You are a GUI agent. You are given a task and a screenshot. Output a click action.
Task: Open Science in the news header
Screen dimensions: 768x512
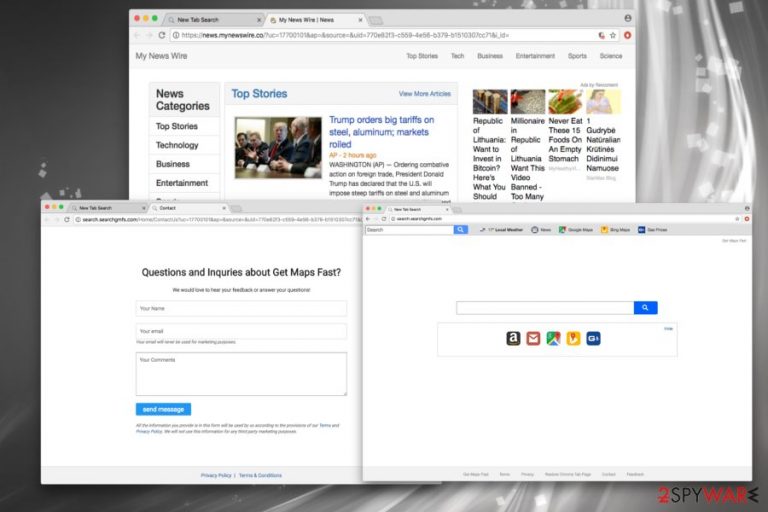[611, 56]
